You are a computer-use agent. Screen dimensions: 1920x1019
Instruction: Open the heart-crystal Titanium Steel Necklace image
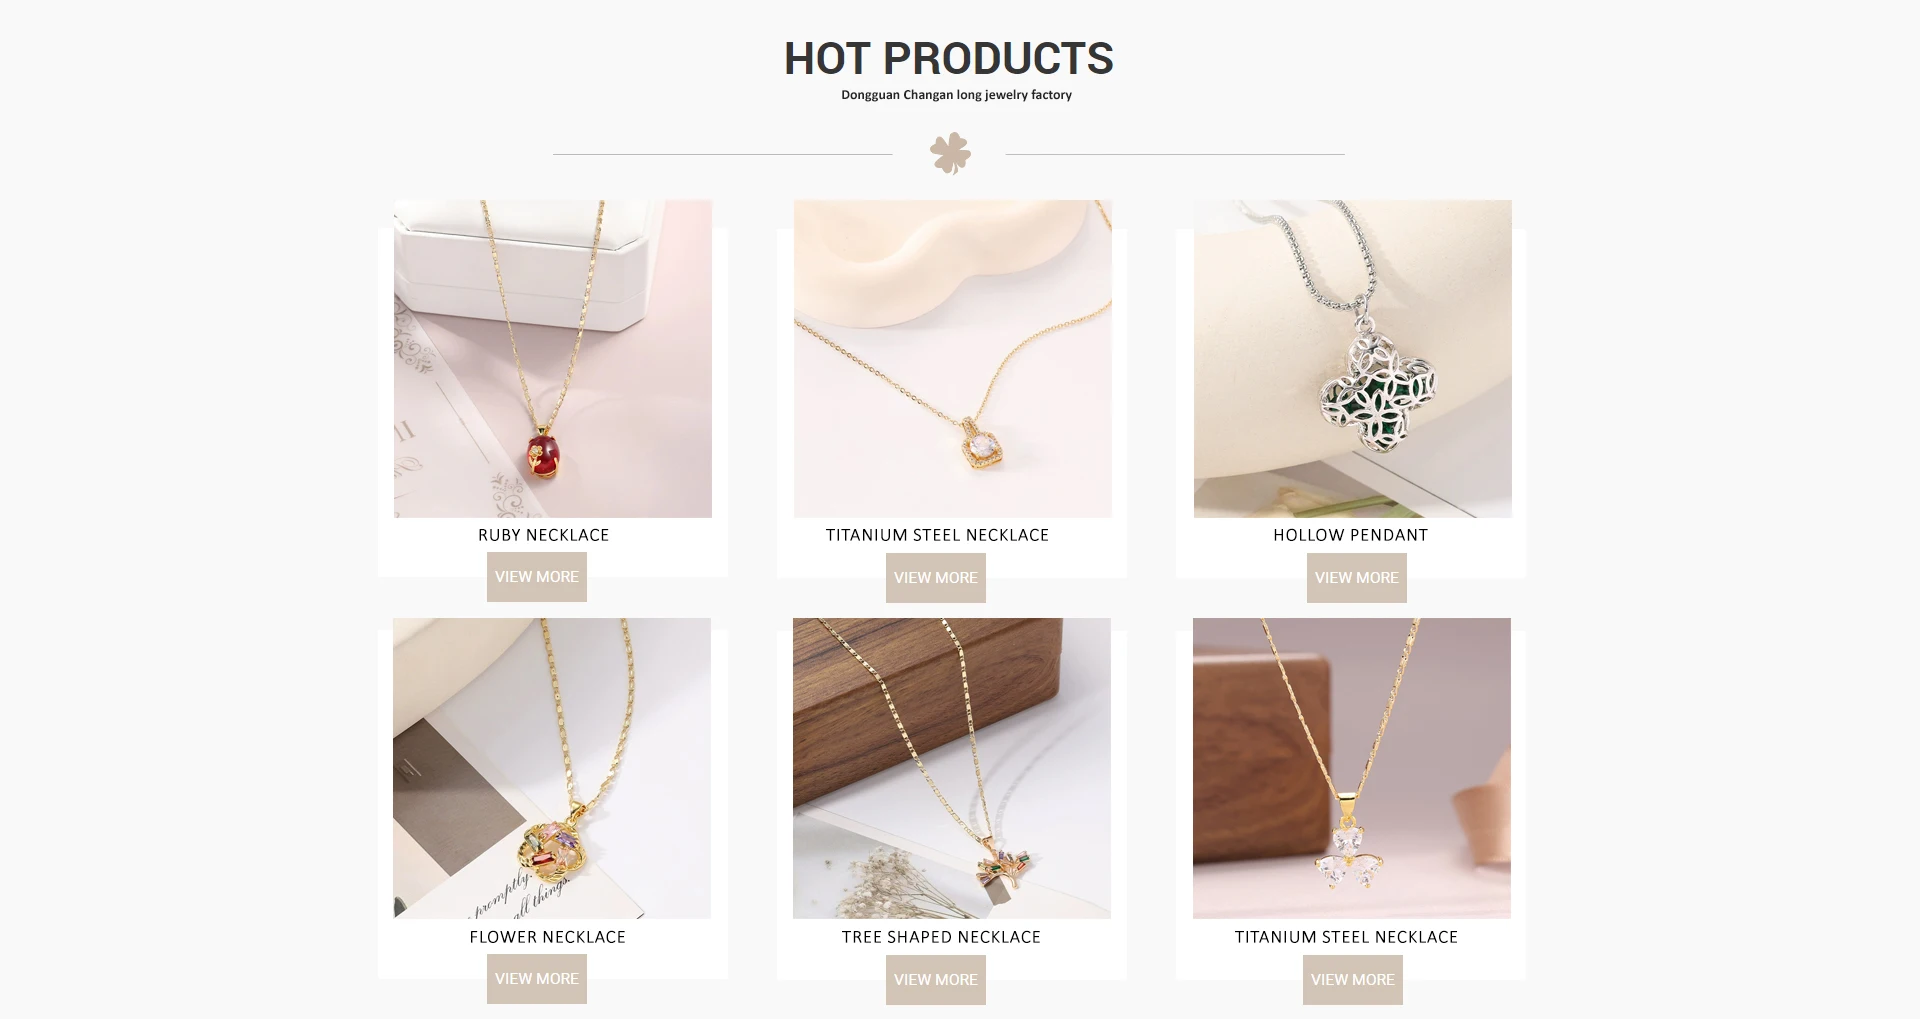pos(1352,768)
